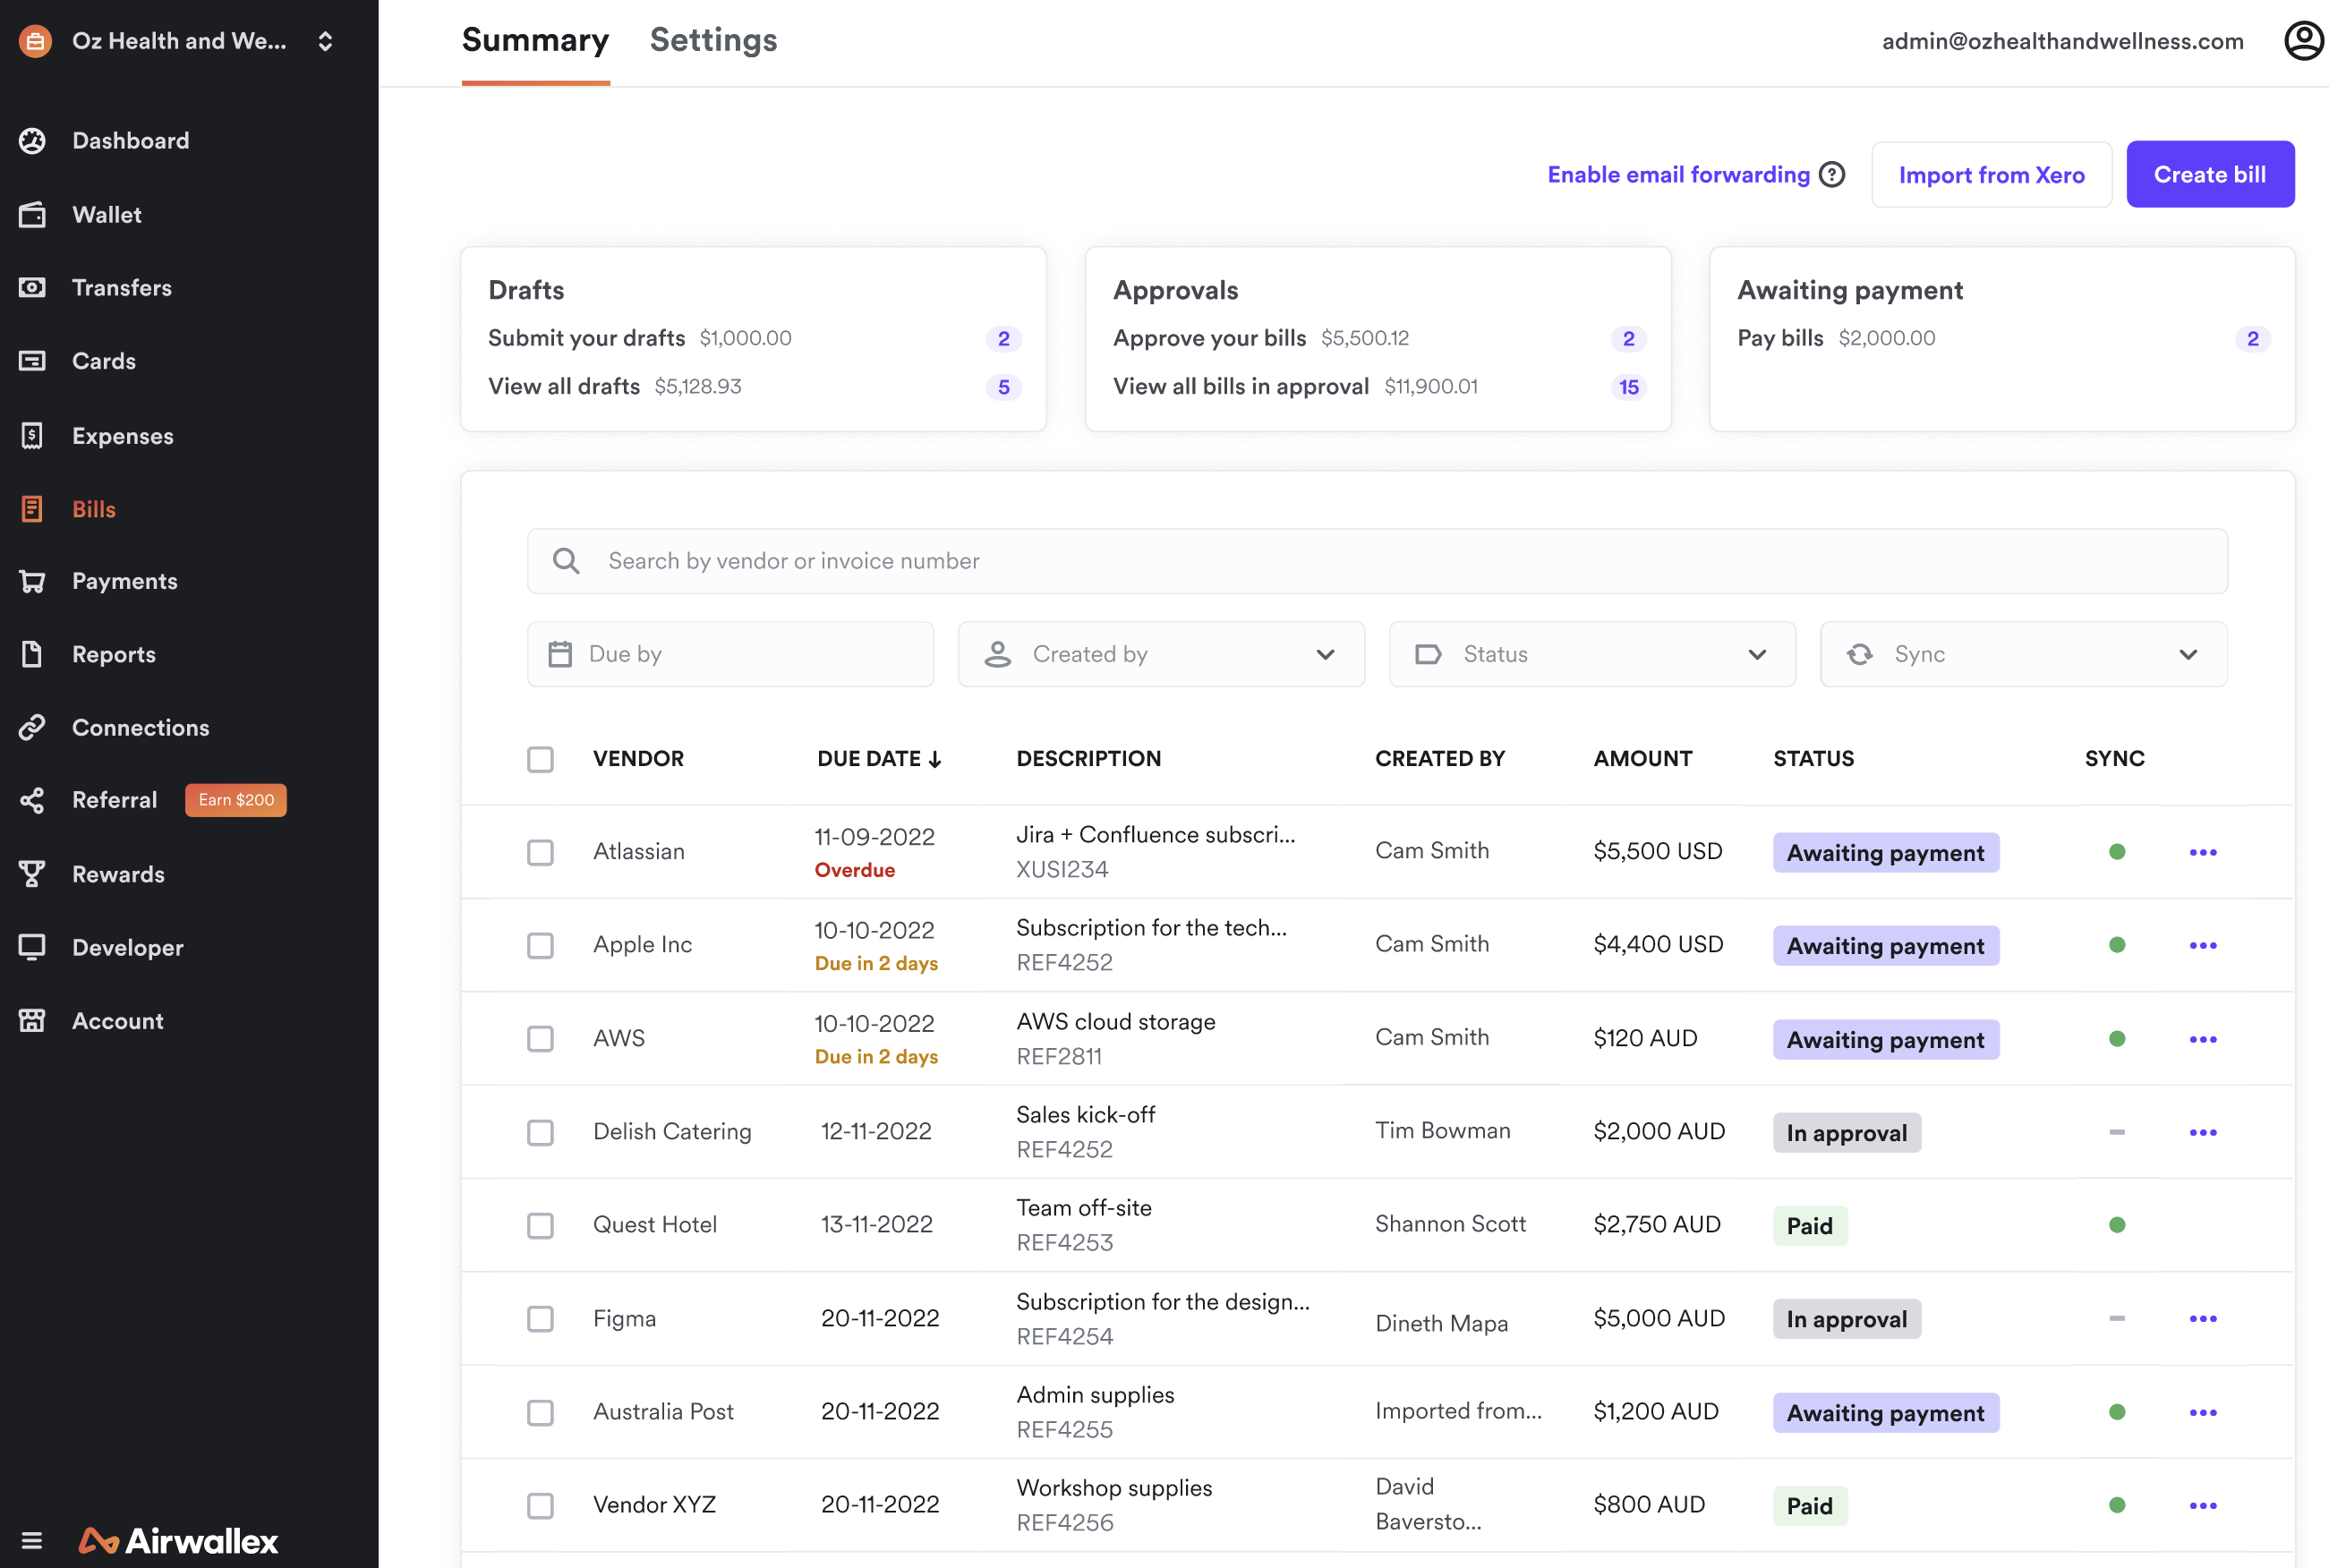Click the Account storefront icon

pos(32,1021)
